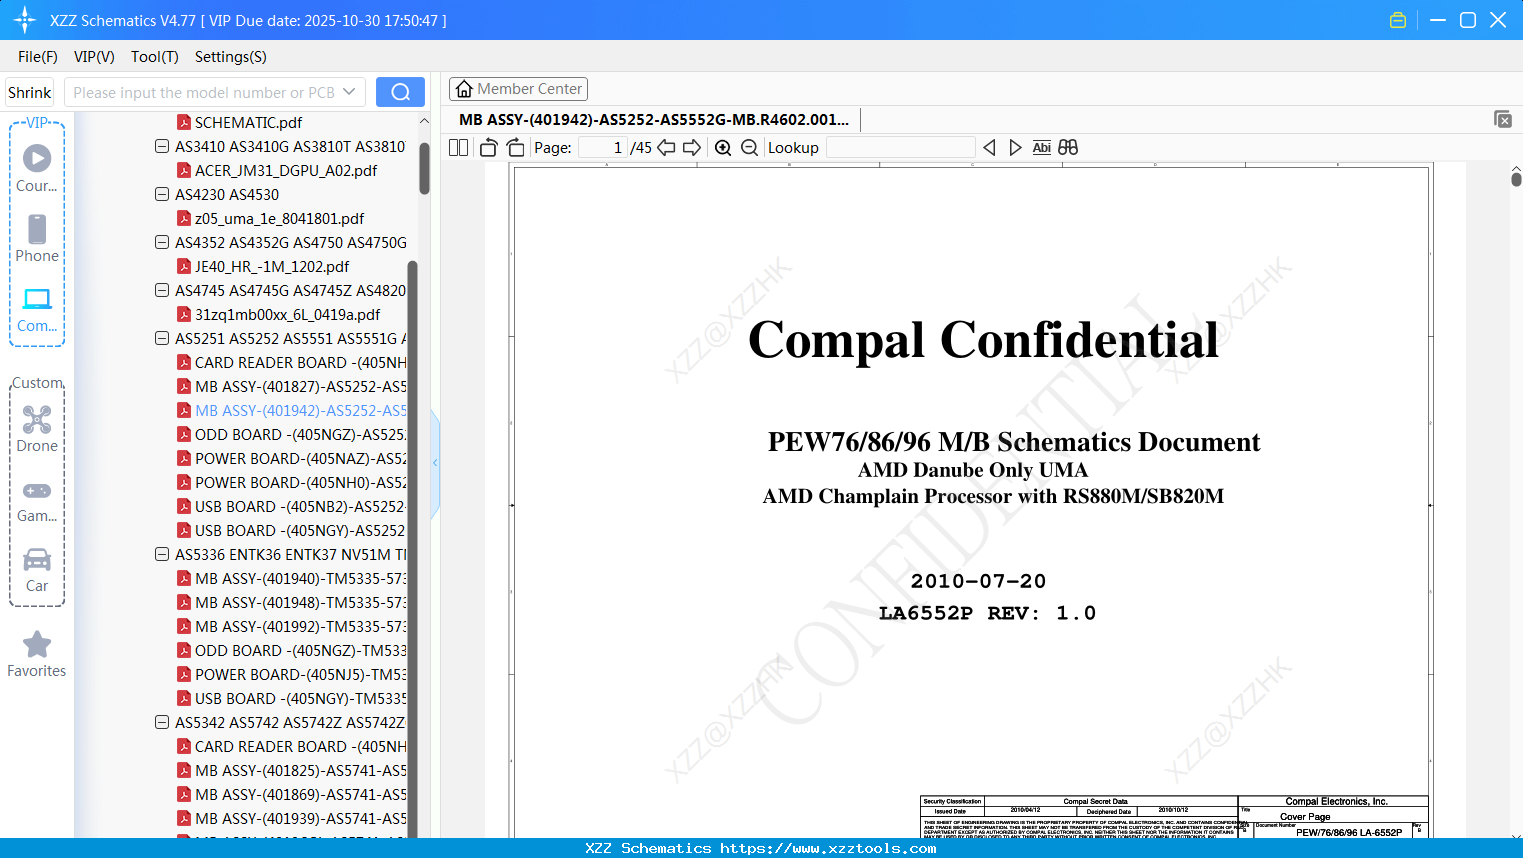This screenshot has height=858, width=1523.
Task: Collapse the AS4352 AS4352G AS4750 folder
Action: point(162,242)
